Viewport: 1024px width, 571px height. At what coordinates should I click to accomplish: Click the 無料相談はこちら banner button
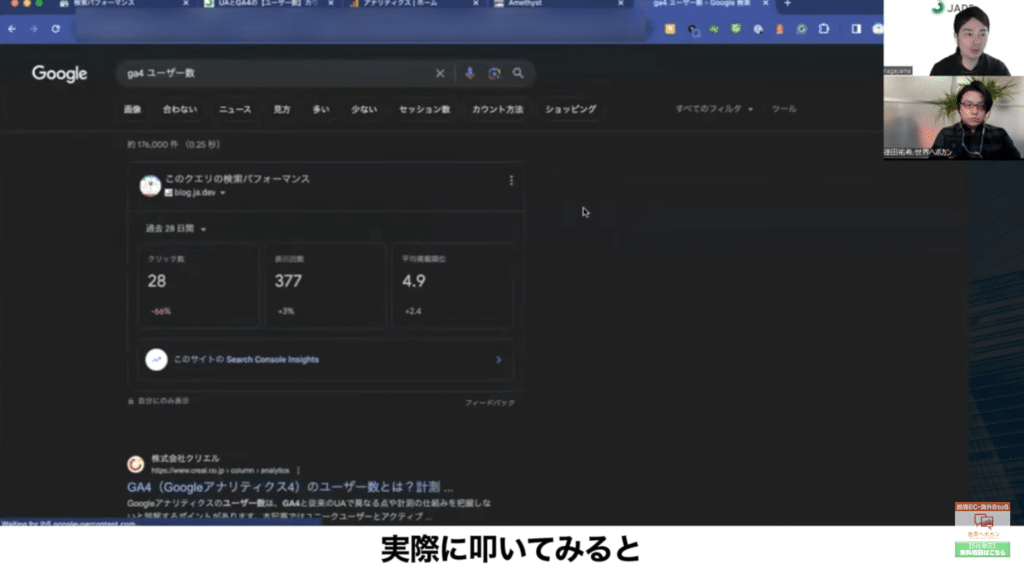tap(982, 549)
